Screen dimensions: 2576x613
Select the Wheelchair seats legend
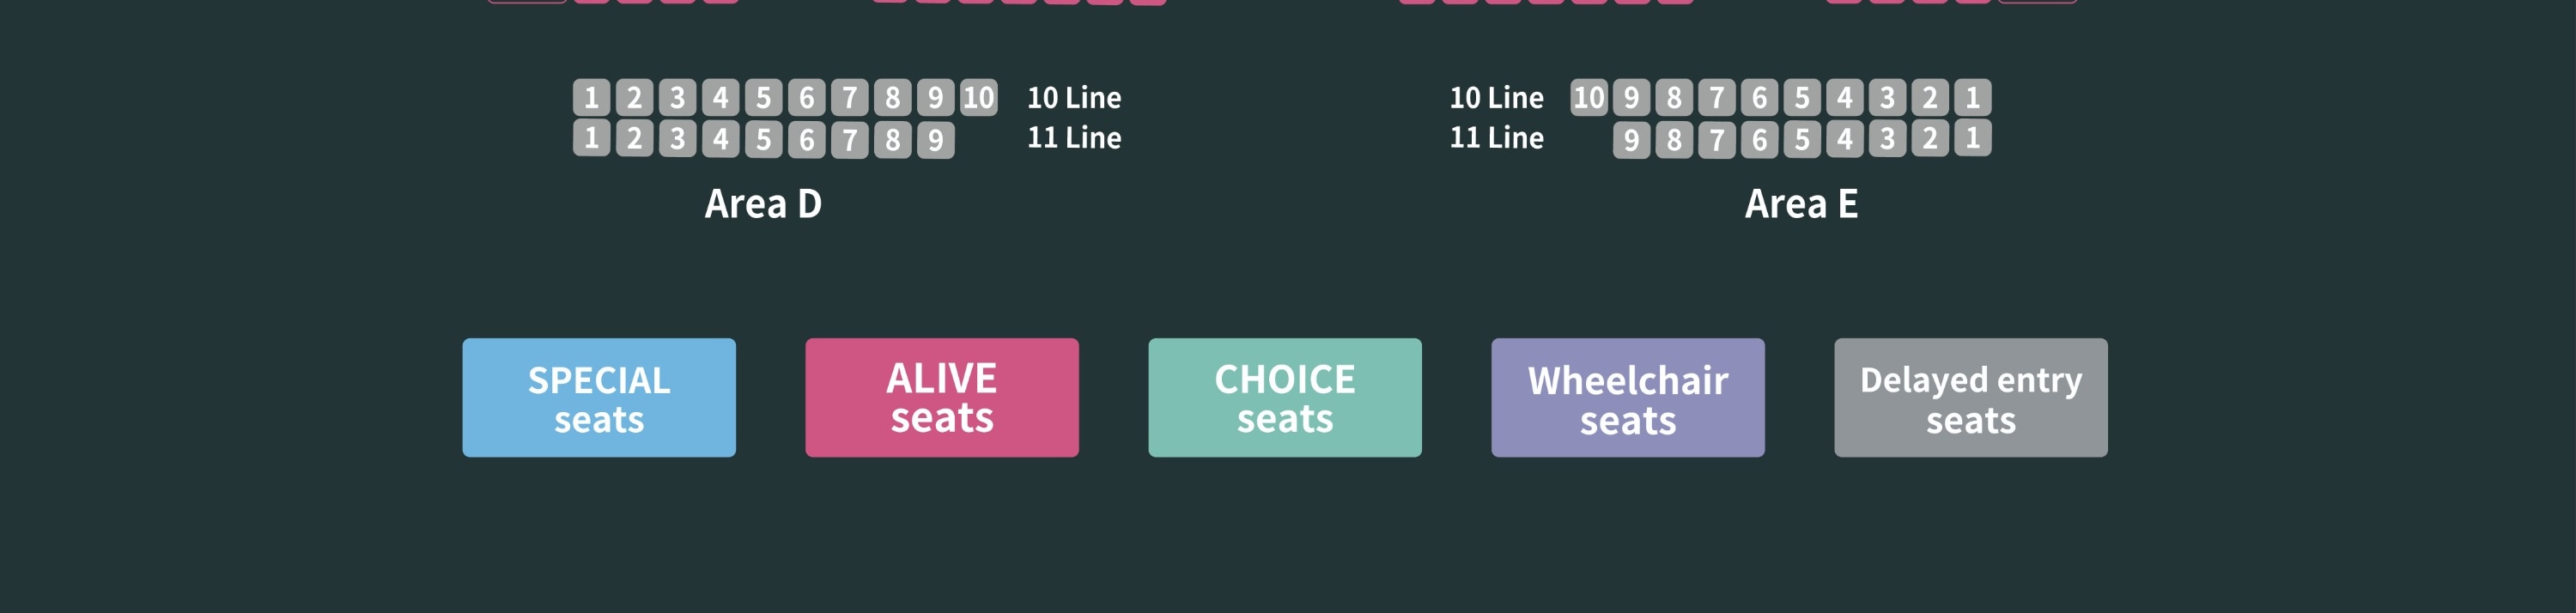(x=1628, y=398)
